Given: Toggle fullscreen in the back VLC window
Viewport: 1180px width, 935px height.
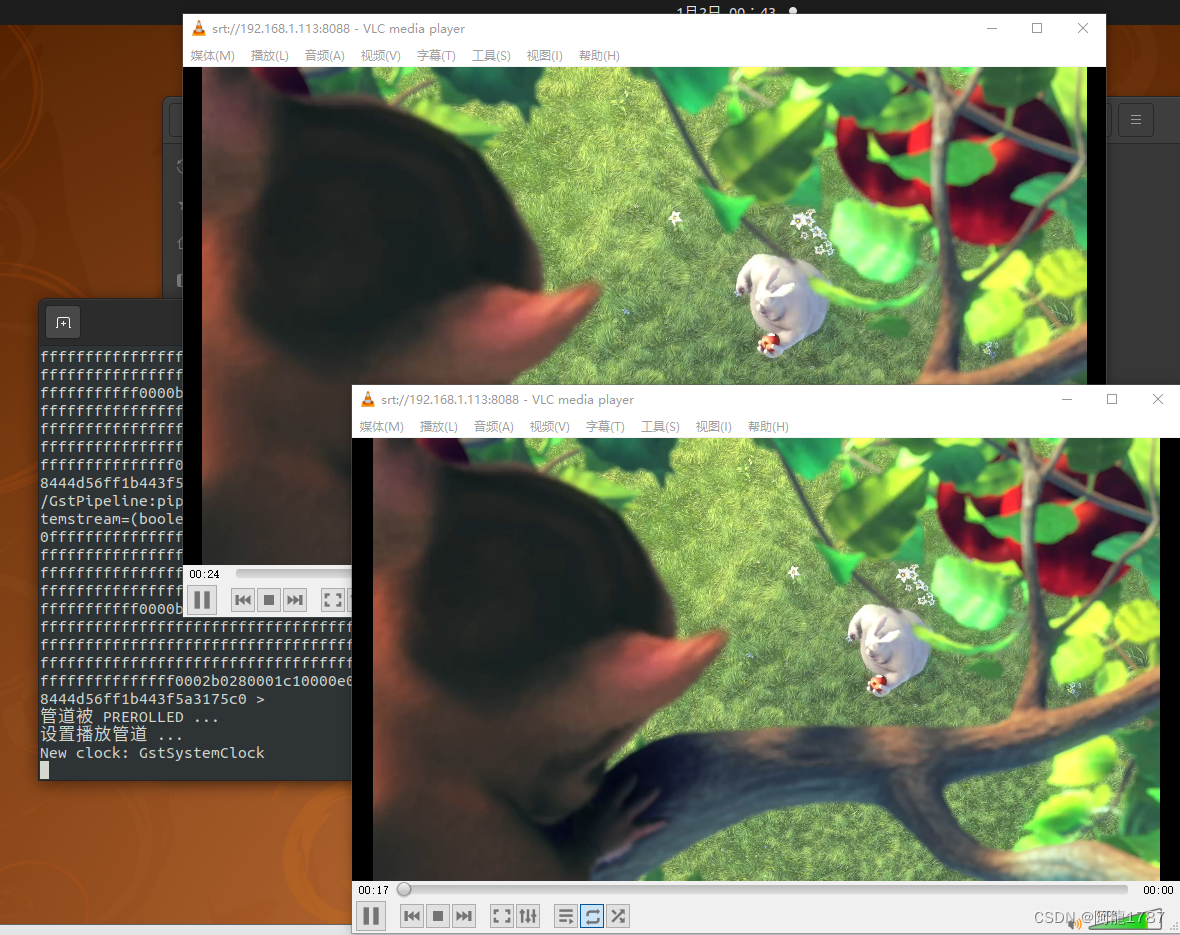Looking at the screenshot, I should tap(333, 600).
